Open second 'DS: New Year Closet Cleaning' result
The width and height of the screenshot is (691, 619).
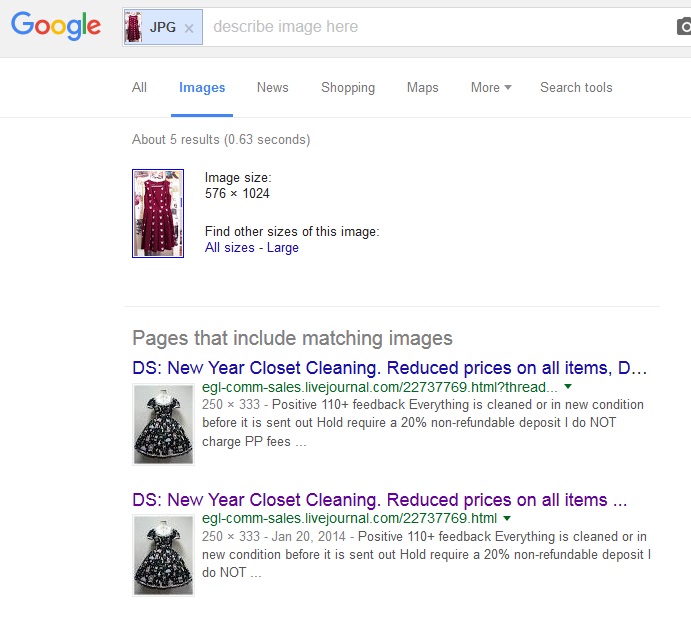click(380, 499)
